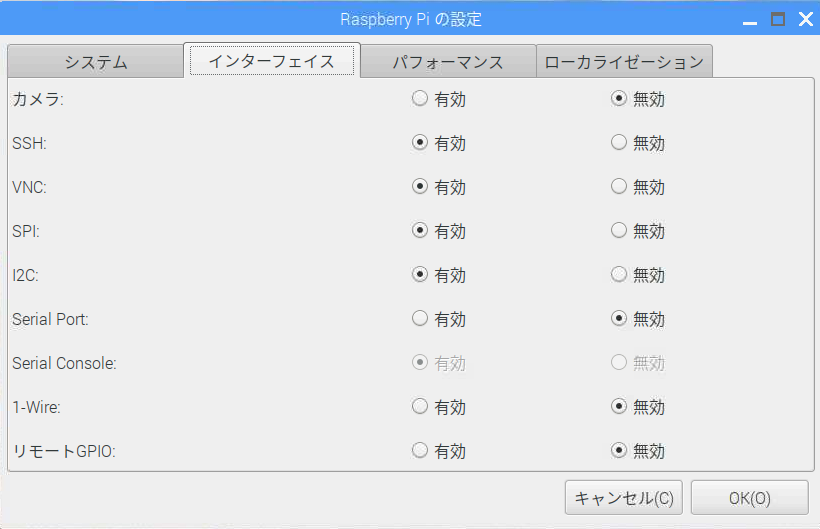Click the VNC: label
The height and width of the screenshot is (529, 820).
click(29, 187)
